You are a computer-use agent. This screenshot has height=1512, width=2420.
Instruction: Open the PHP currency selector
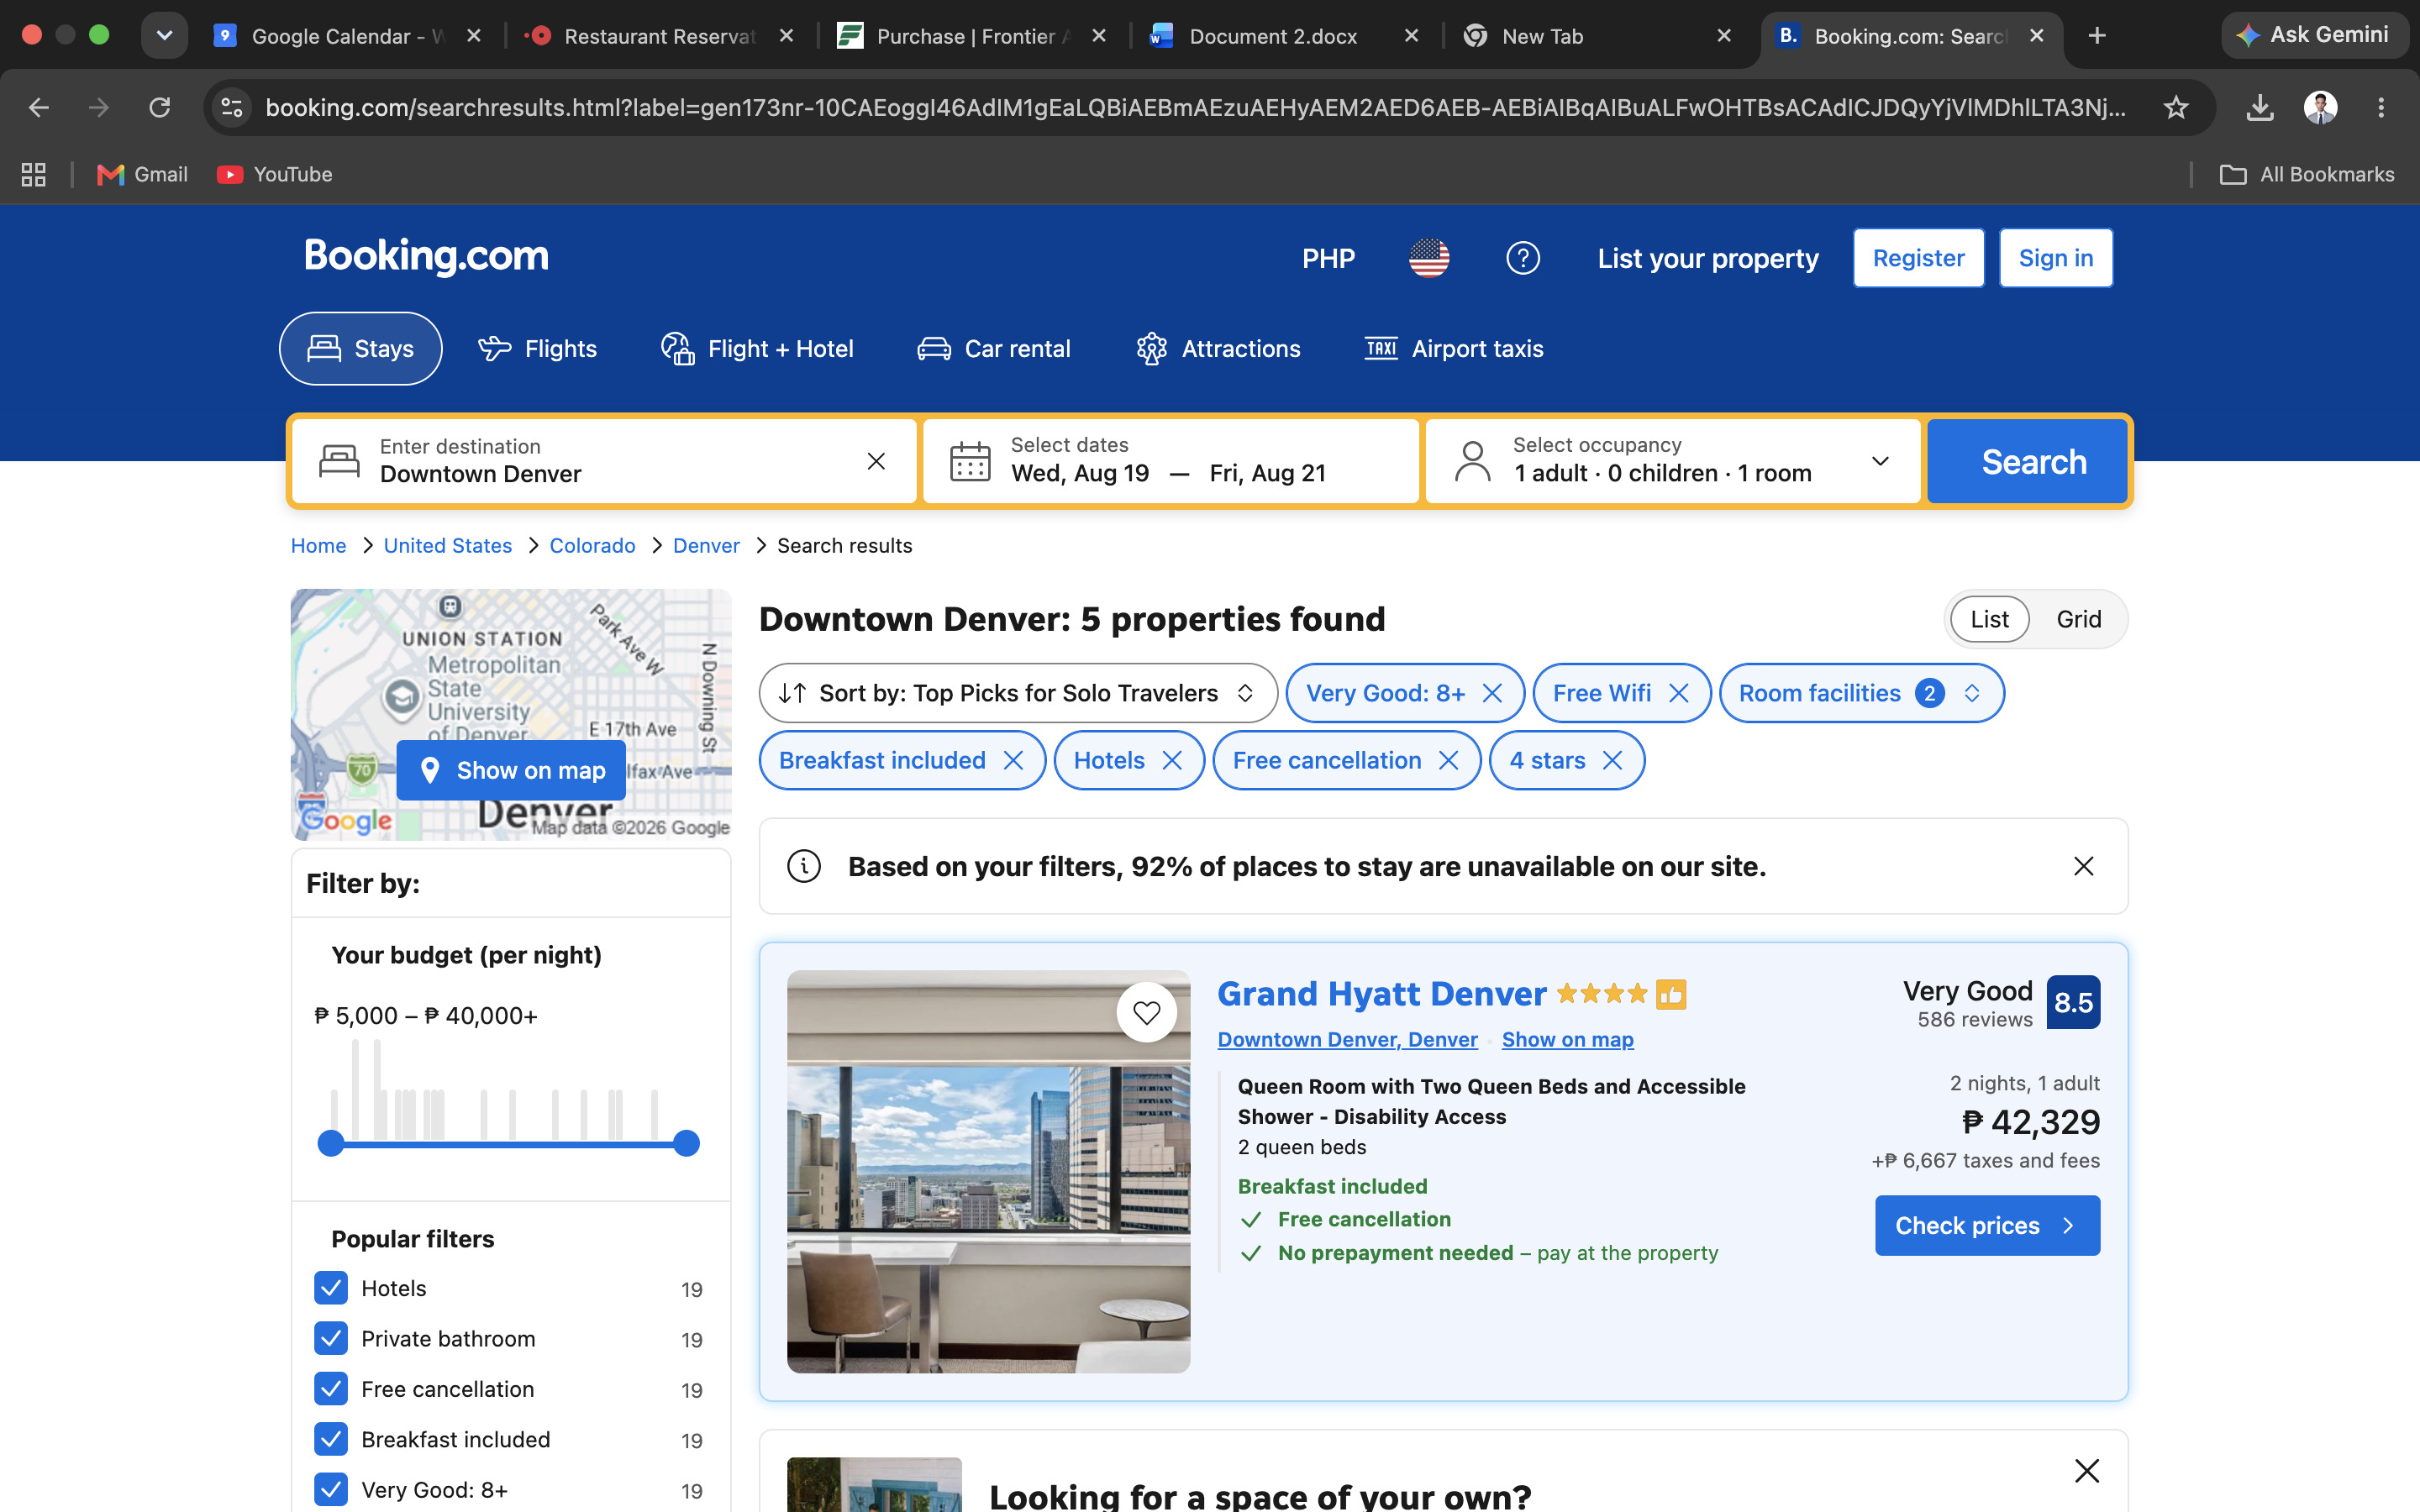click(1328, 258)
